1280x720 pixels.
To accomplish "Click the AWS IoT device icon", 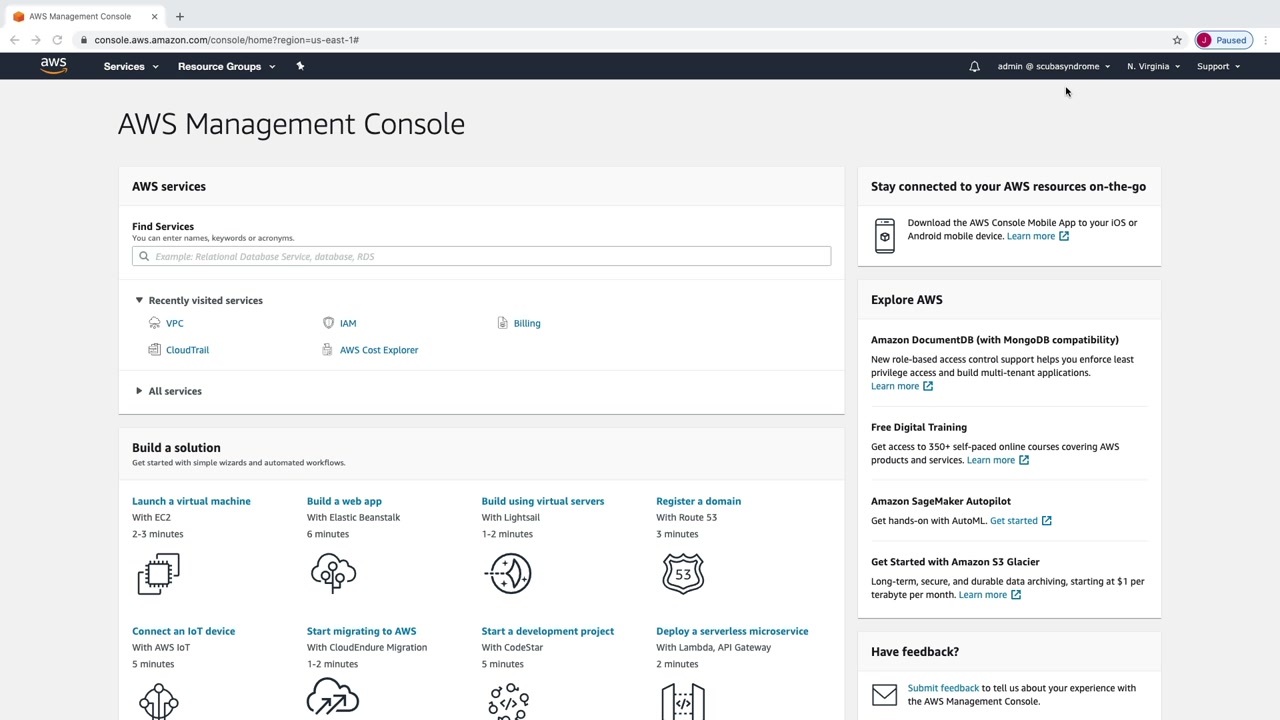I will pos(159,701).
